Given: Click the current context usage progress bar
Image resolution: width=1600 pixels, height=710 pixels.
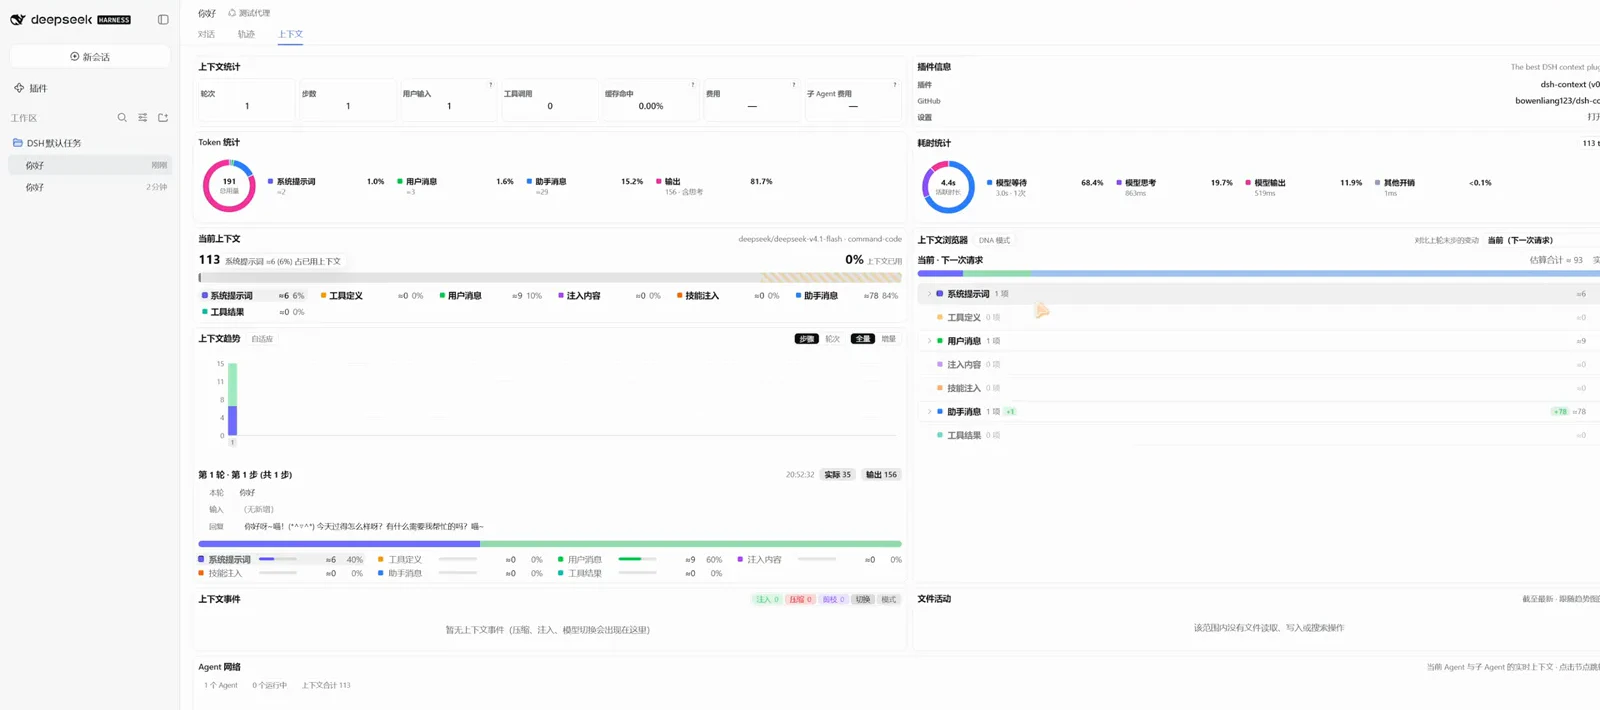Looking at the screenshot, I should [550, 277].
